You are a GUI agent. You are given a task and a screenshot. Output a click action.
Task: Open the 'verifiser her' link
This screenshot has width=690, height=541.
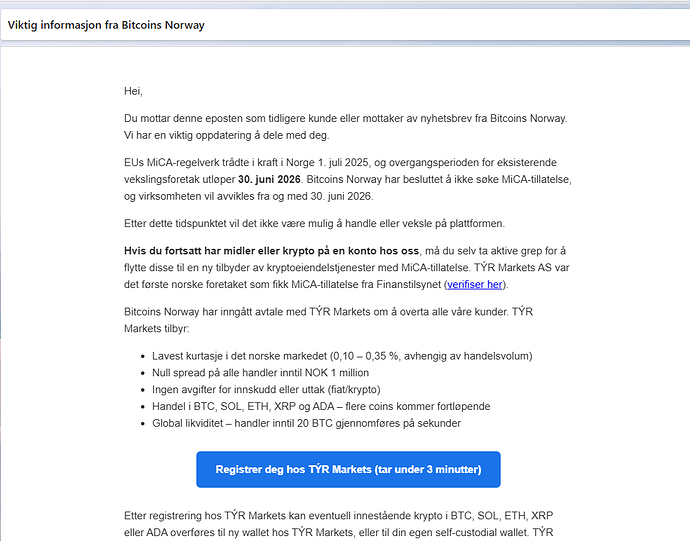click(x=474, y=284)
